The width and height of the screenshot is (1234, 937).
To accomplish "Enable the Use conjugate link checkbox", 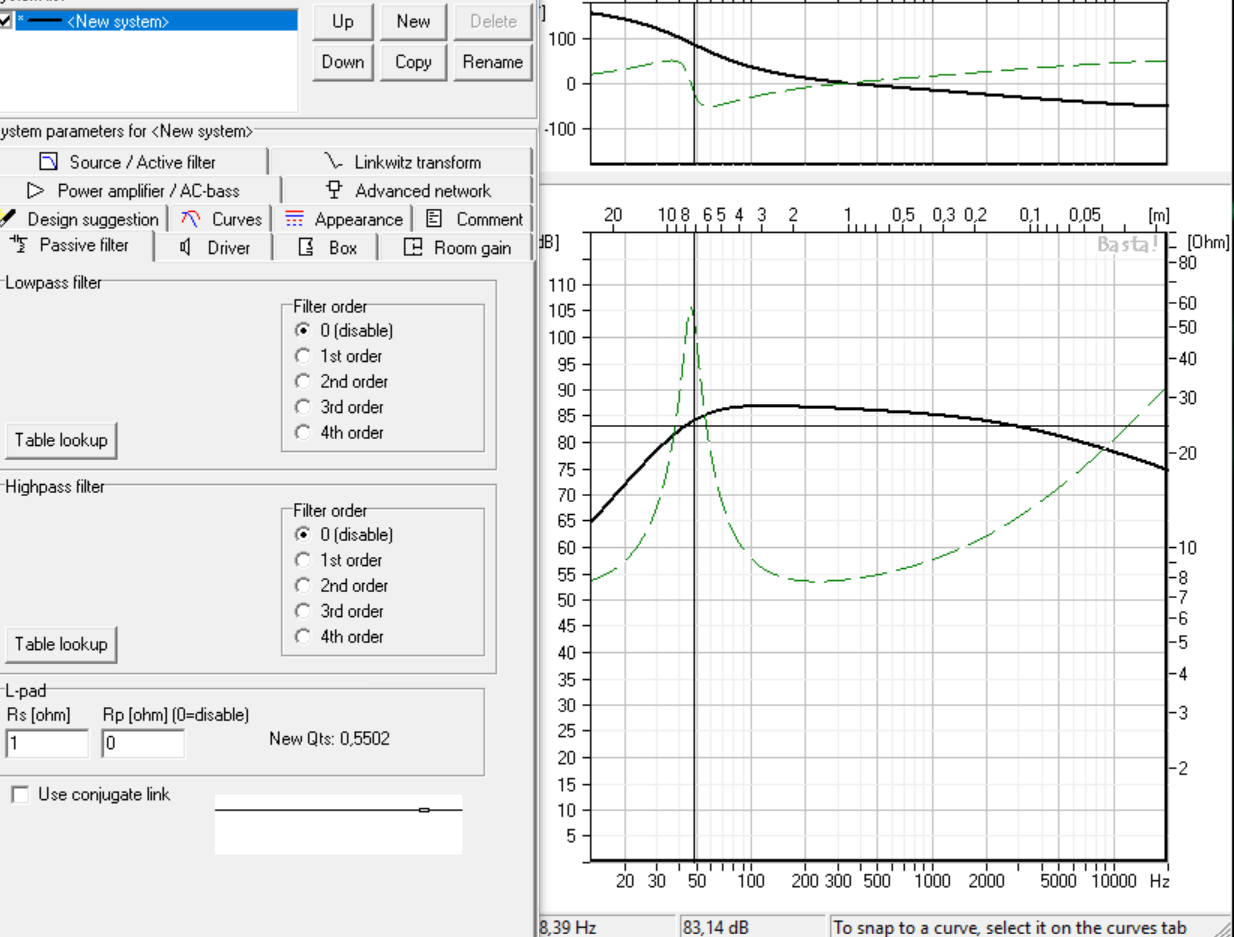I will coord(20,794).
